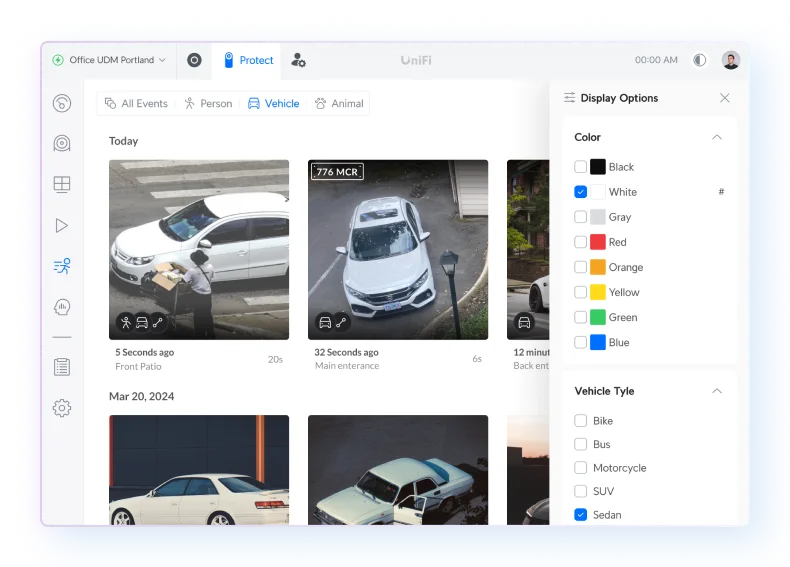Click line crossing icon on Front Patio thumbnail

158,323
